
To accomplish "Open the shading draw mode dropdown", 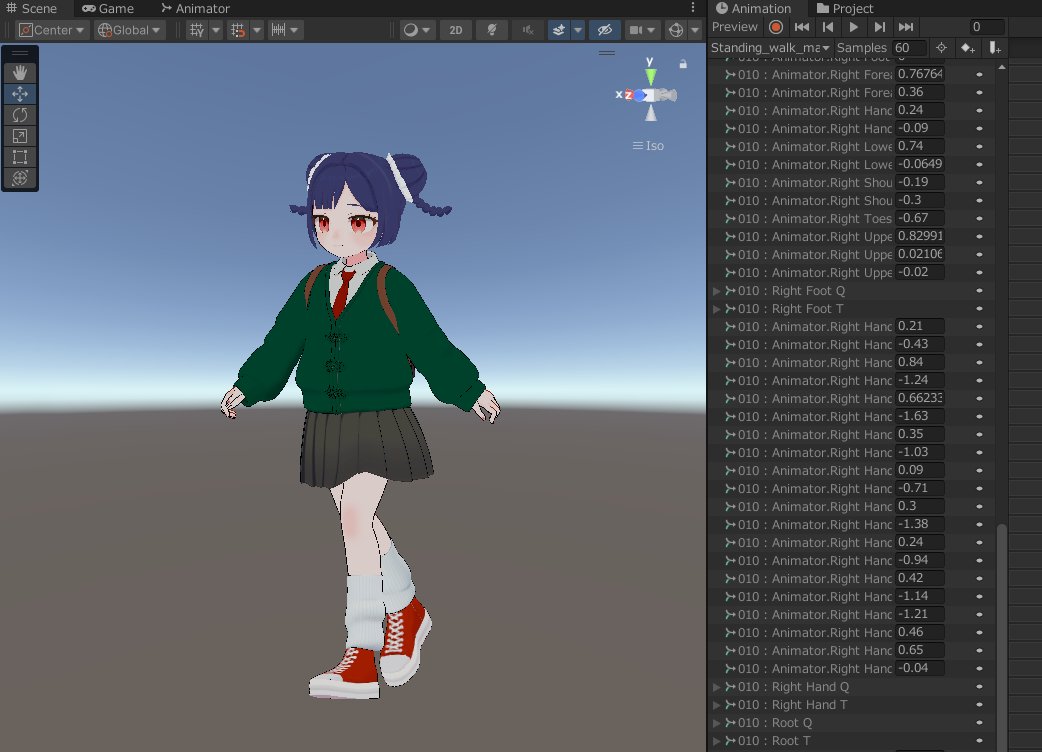I will pyautogui.click(x=417, y=30).
